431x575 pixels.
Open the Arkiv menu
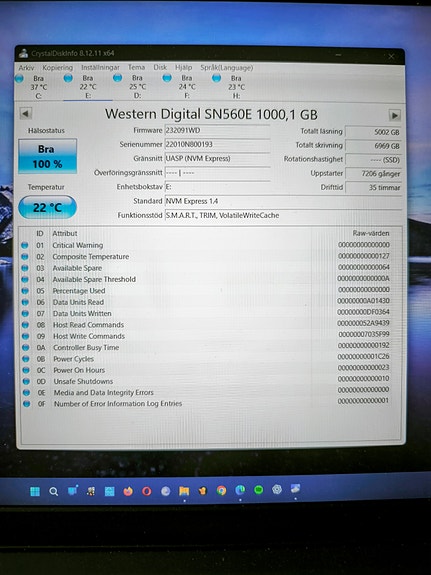(x=26, y=67)
